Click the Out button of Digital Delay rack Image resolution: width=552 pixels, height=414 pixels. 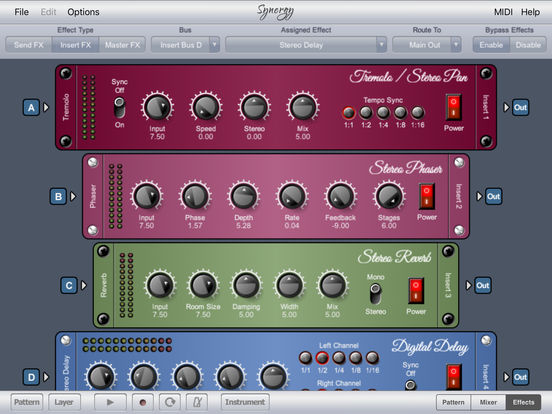coord(520,377)
